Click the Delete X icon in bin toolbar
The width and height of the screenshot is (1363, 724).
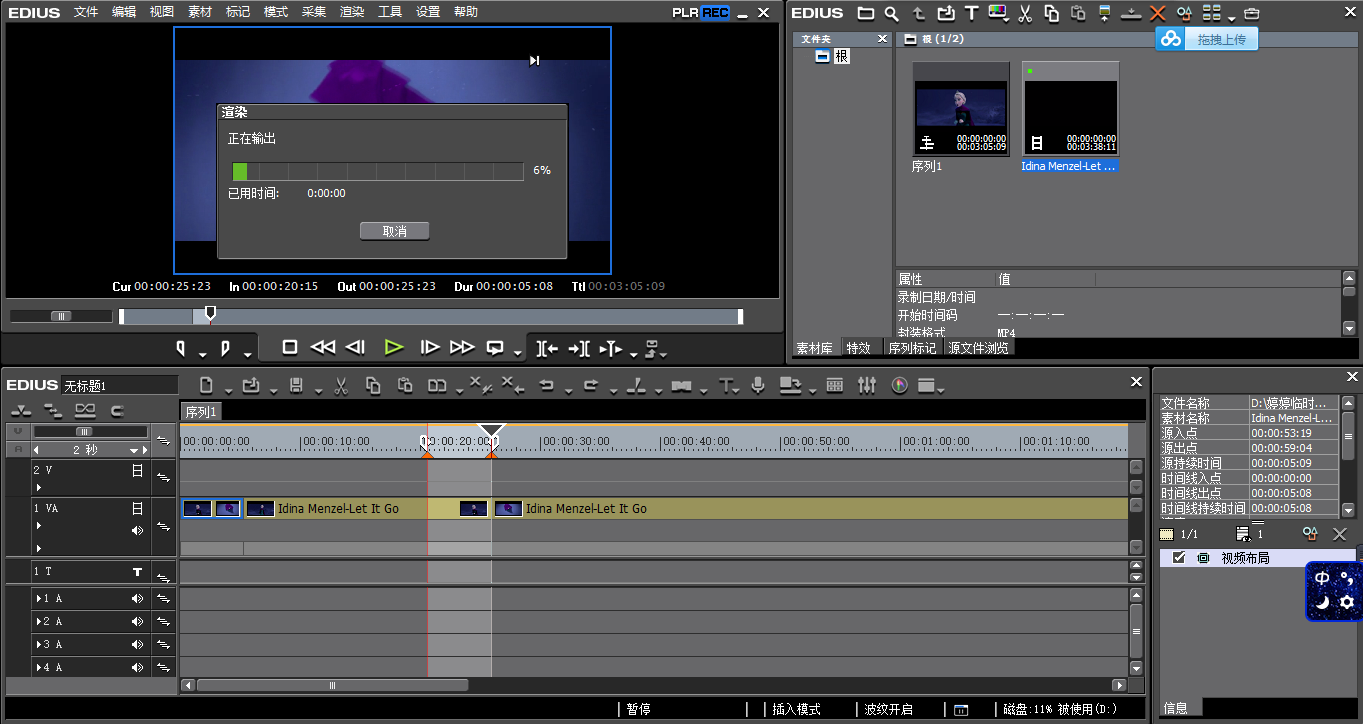1158,13
